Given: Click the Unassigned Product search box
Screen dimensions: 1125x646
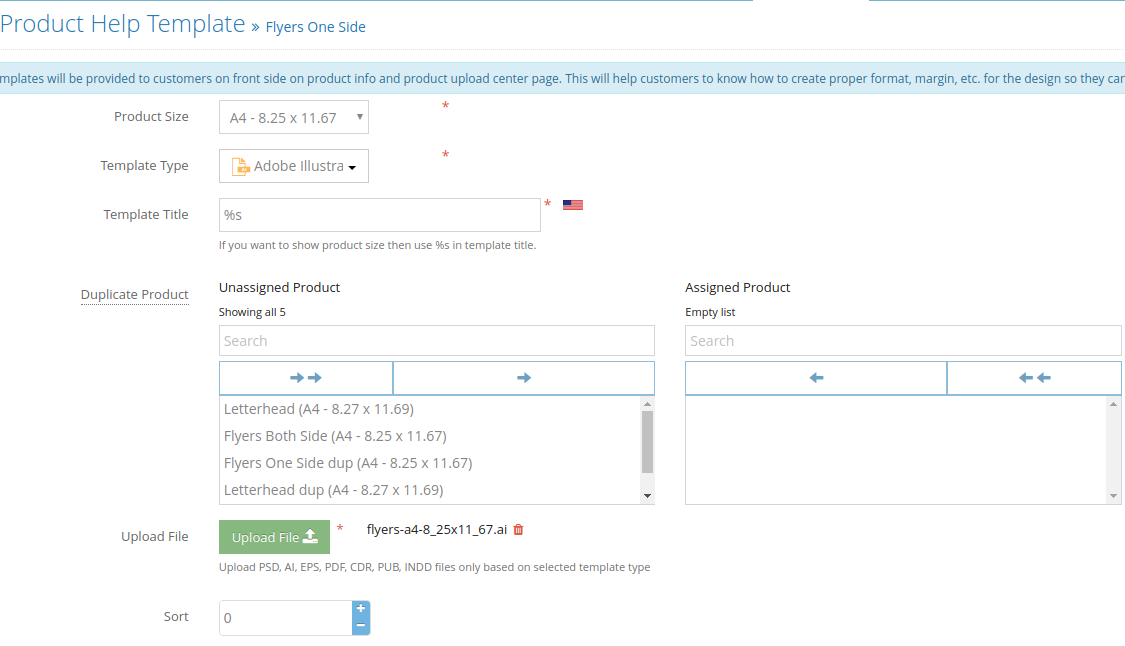Looking at the screenshot, I should 436,341.
